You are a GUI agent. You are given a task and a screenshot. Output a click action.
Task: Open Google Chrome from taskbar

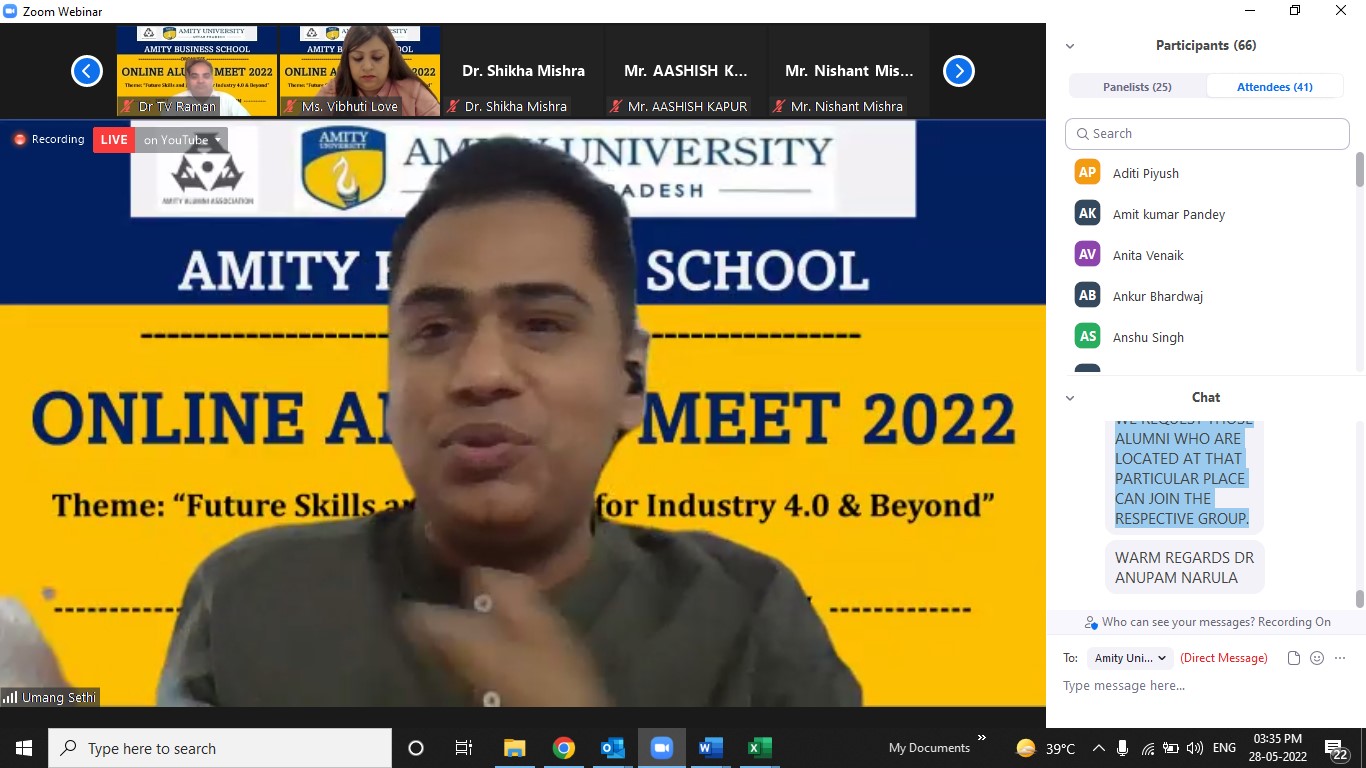563,748
